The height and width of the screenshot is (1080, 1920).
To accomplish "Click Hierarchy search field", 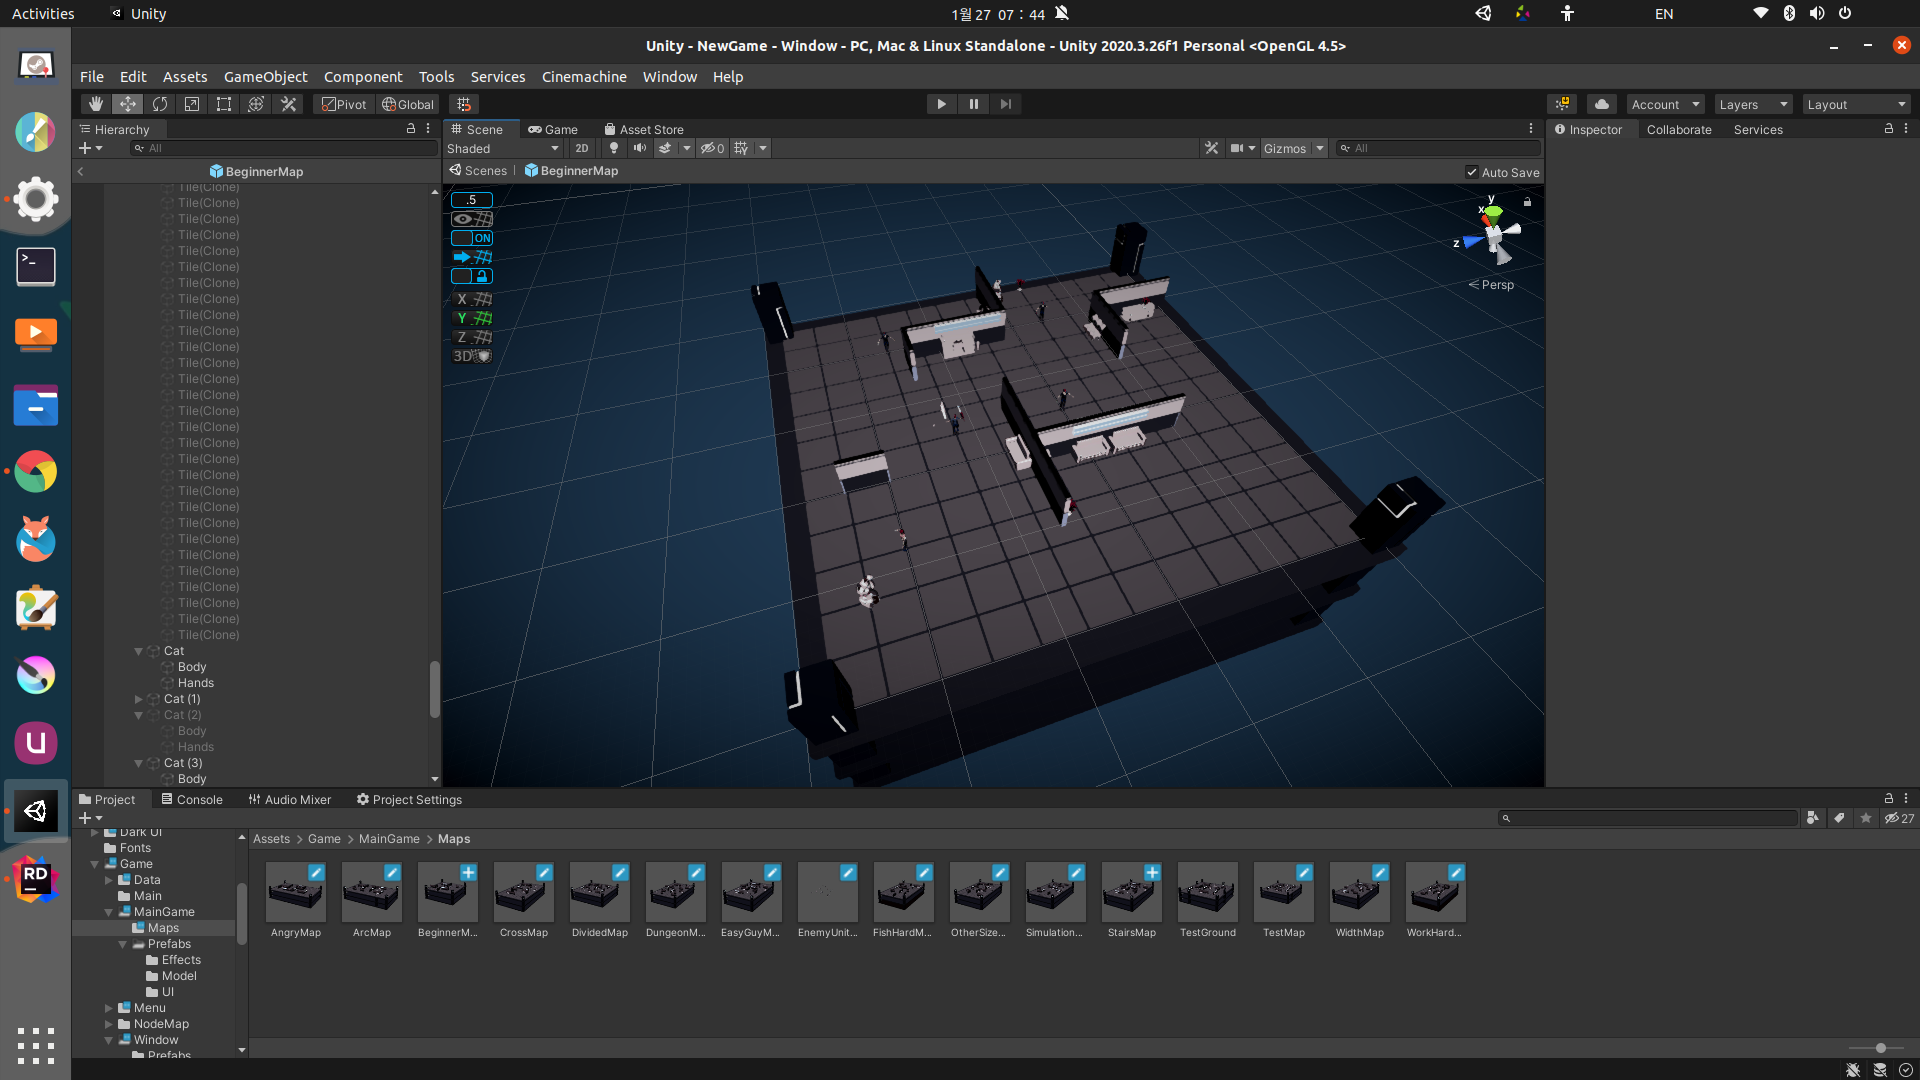I will tap(285, 148).
